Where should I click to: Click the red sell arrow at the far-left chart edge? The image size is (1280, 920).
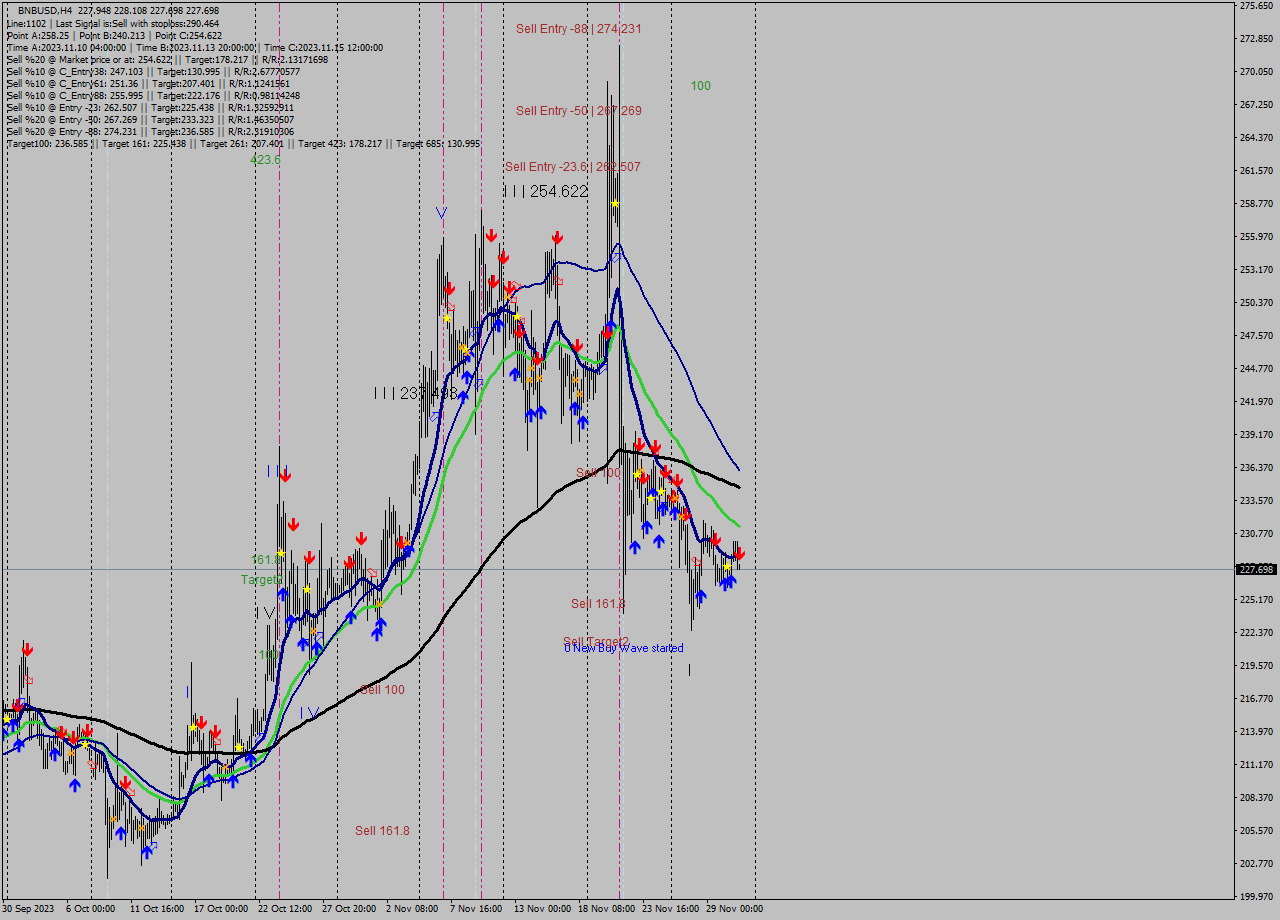(x=25, y=648)
